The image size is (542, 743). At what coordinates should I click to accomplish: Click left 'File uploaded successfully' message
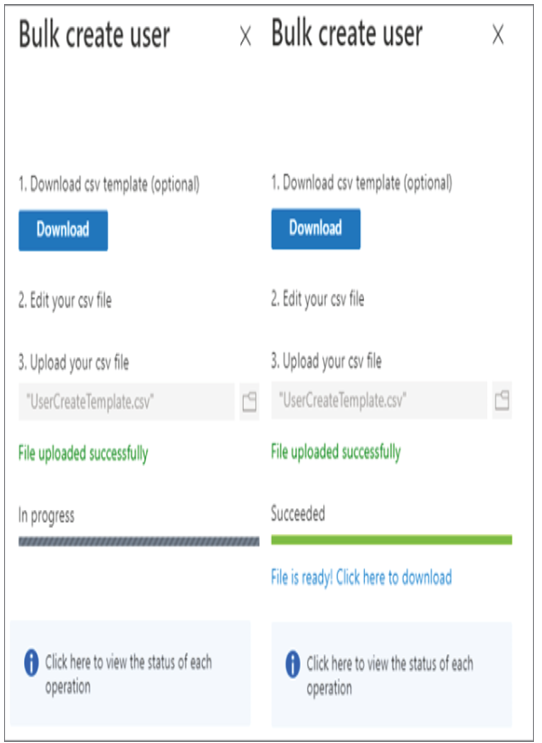tap(83, 453)
